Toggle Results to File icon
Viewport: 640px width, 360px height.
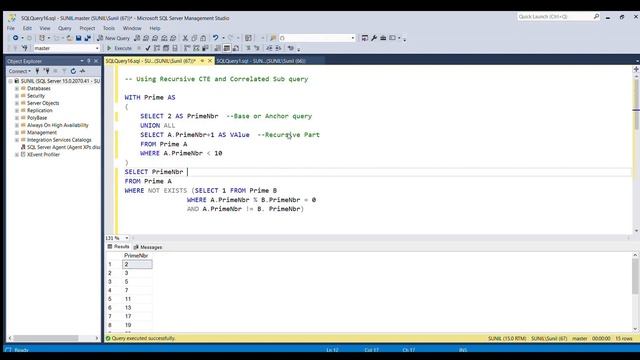[x=236, y=48]
